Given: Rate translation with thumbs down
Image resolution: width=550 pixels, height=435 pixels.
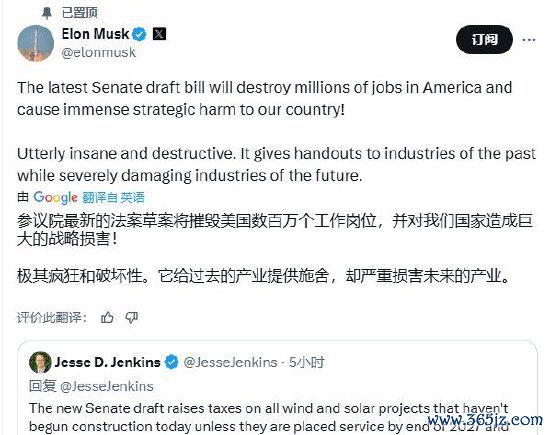Looking at the screenshot, I should pyautogui.click(x=132, y=317).
